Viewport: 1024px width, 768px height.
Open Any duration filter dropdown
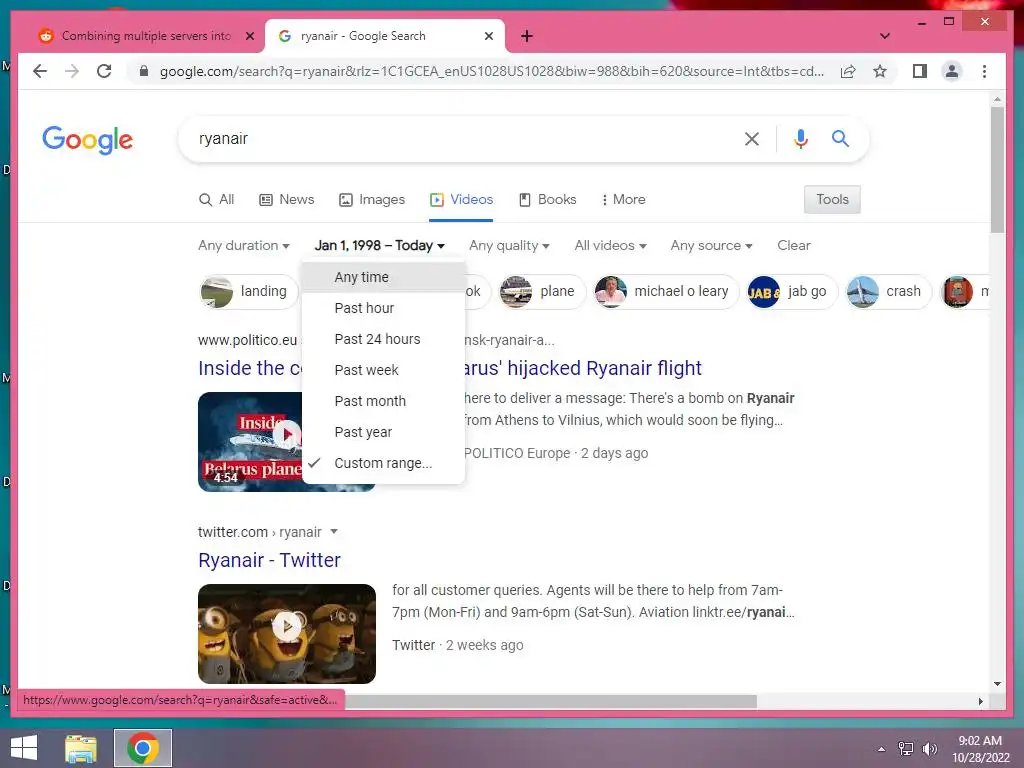click(x=244, y=246)
